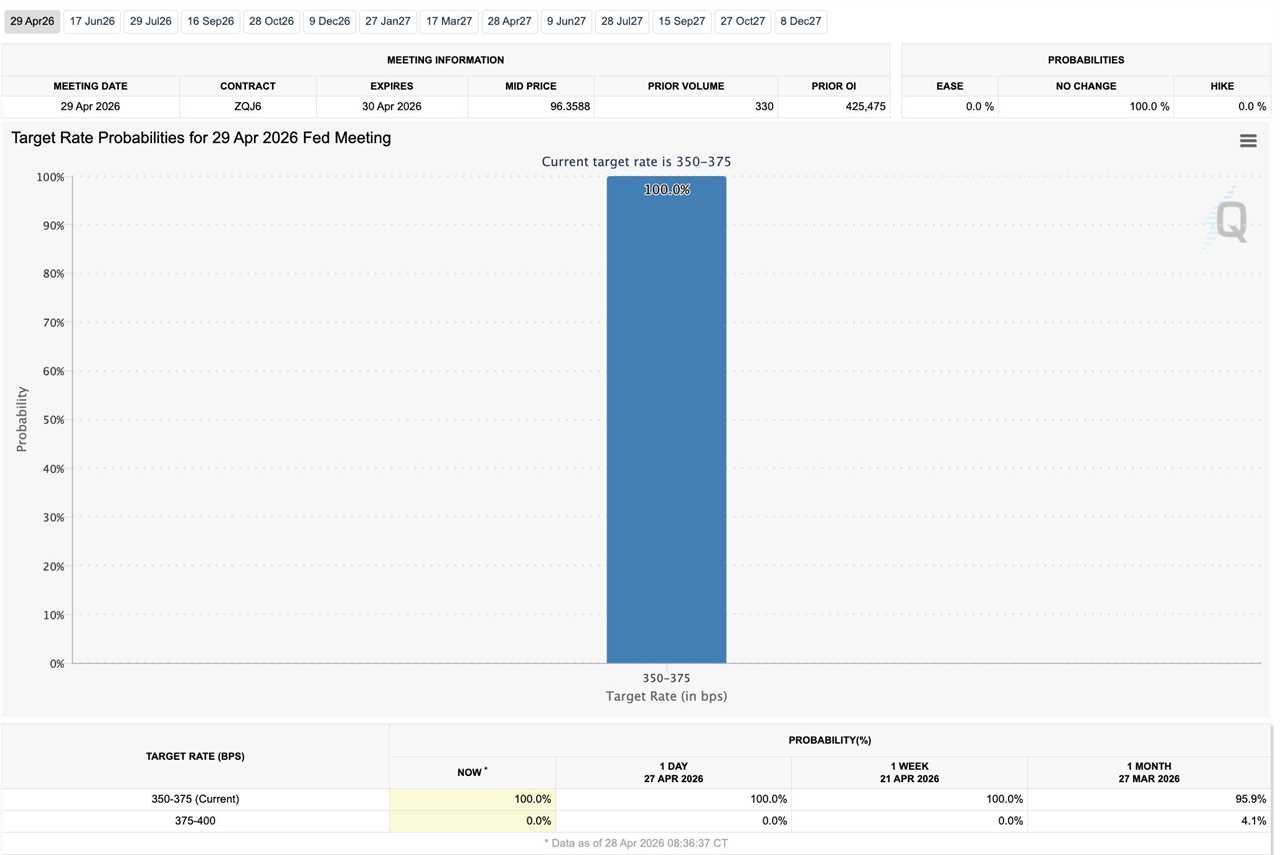Open the final 8 Dec27 meeting tab
This screenshot has height=855, width=1280.
click(800, 20)
